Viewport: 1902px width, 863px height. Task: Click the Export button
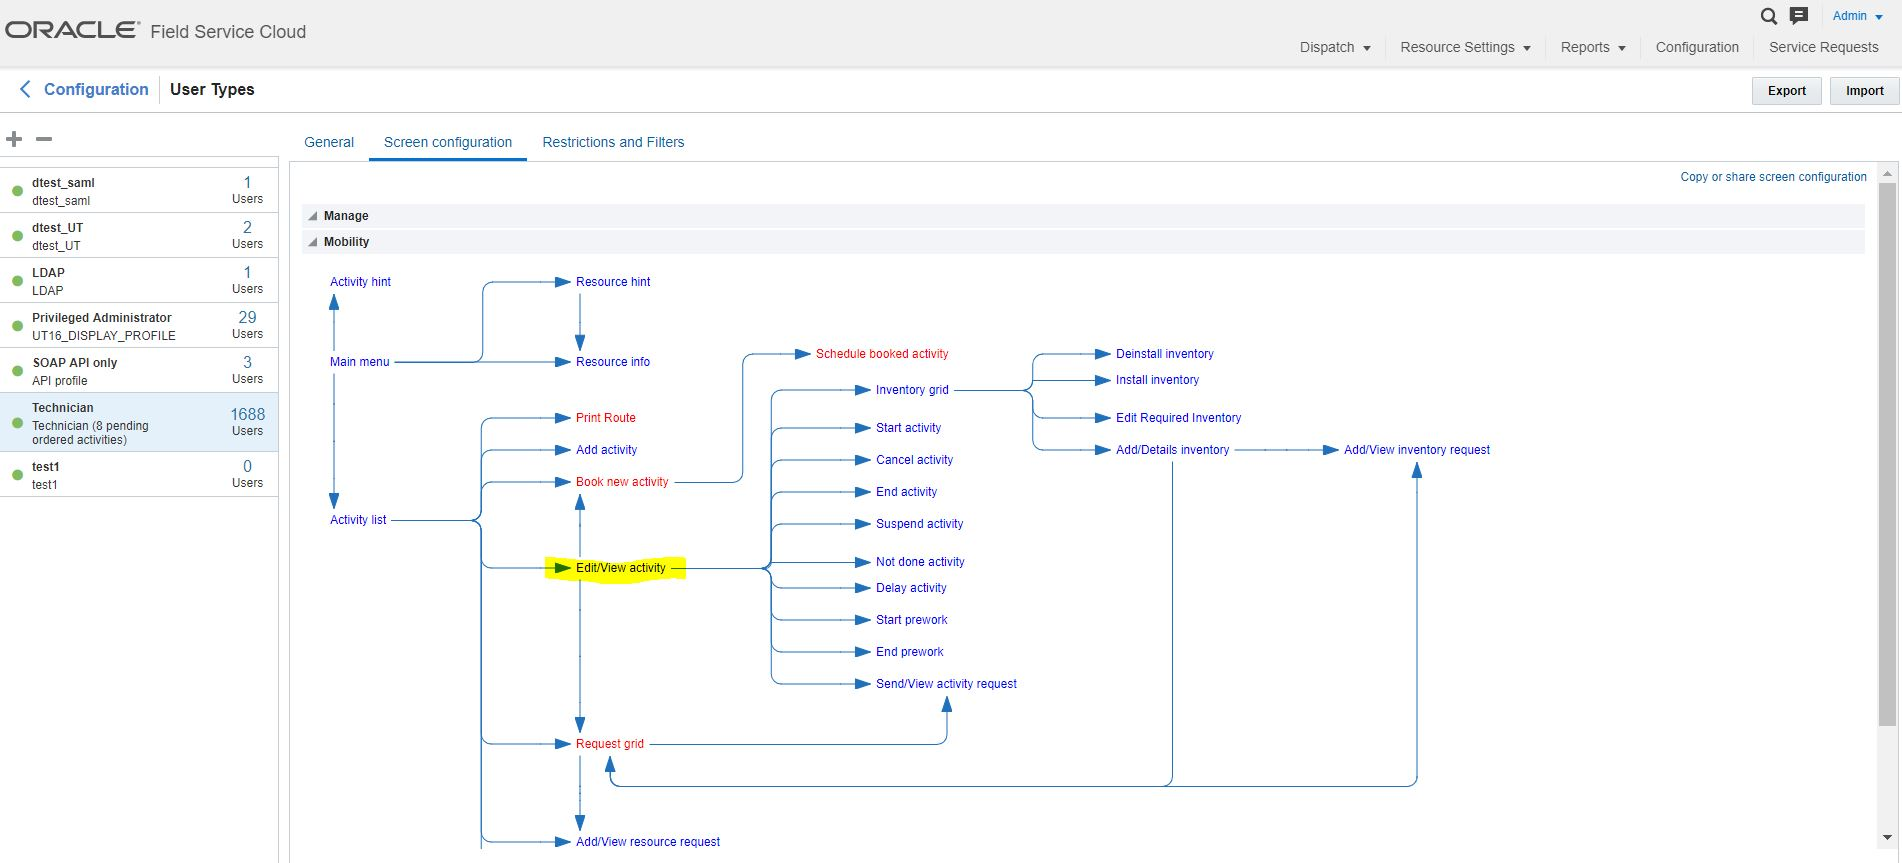(x=1786, y=91)
